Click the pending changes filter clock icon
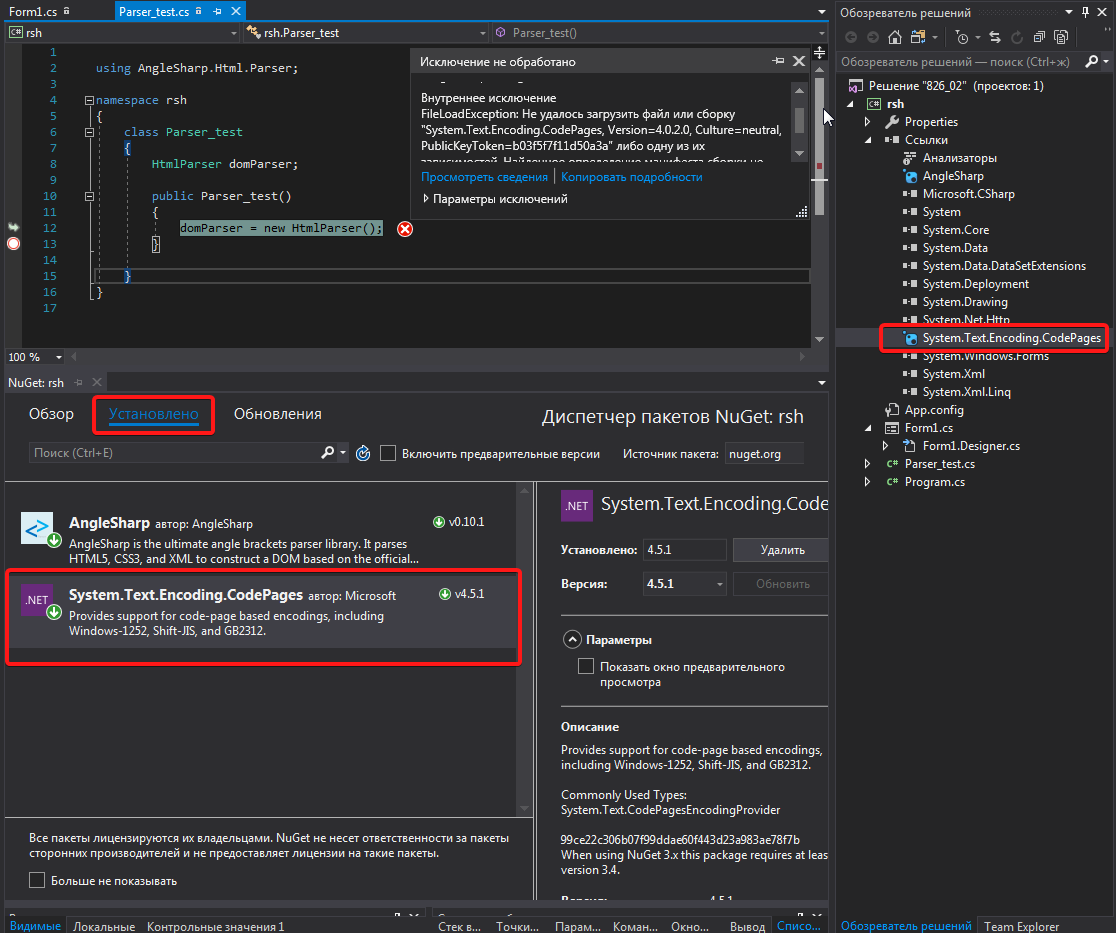 click(x=962, y=37)
